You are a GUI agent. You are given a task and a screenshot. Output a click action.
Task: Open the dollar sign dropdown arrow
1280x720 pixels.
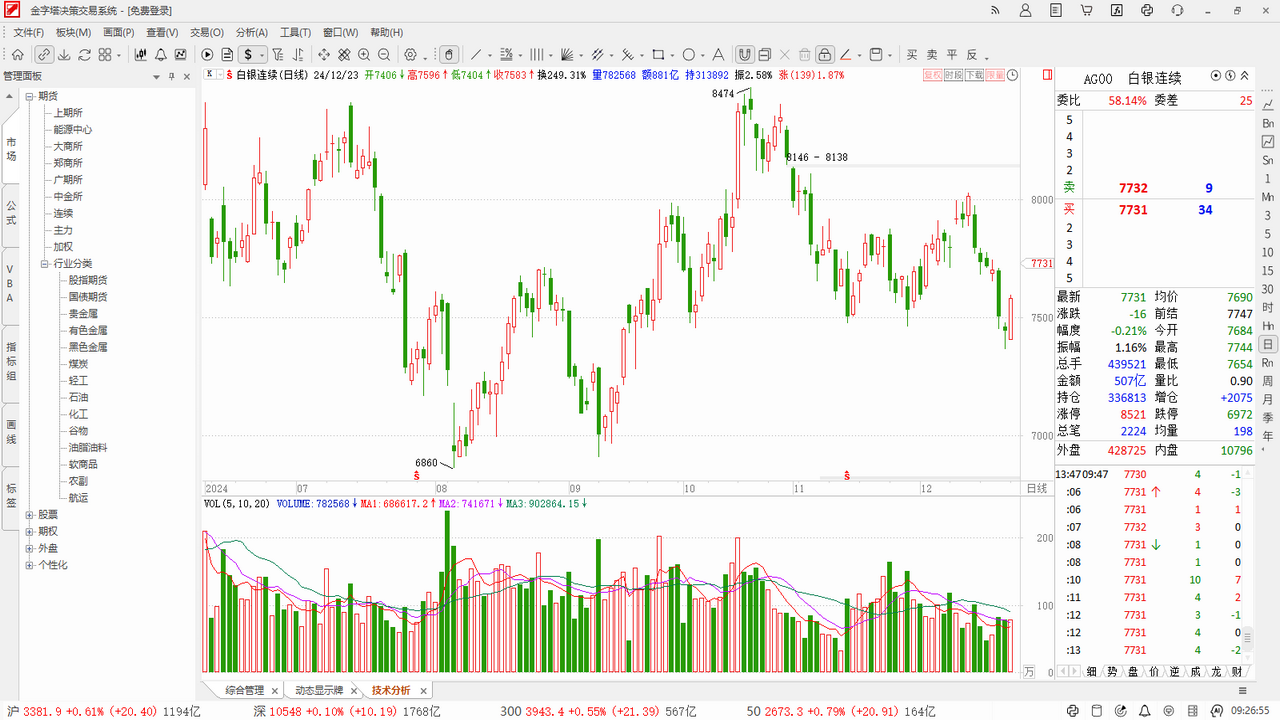click(262, 55)
